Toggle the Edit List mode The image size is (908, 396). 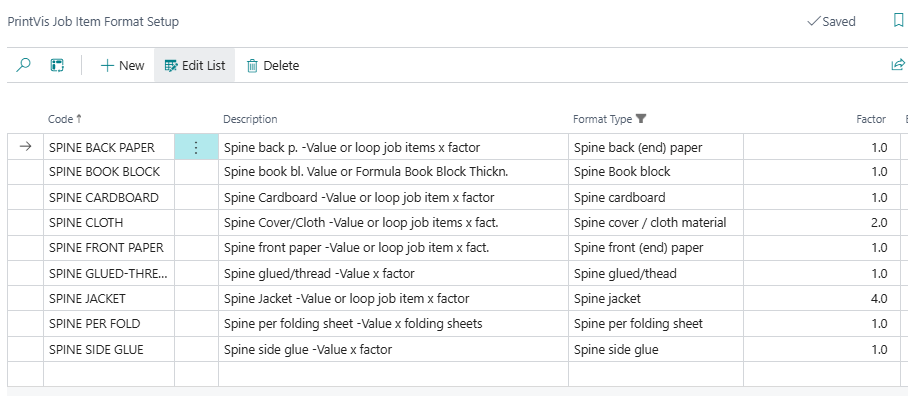pyautogui.click(x=195, y=65)
